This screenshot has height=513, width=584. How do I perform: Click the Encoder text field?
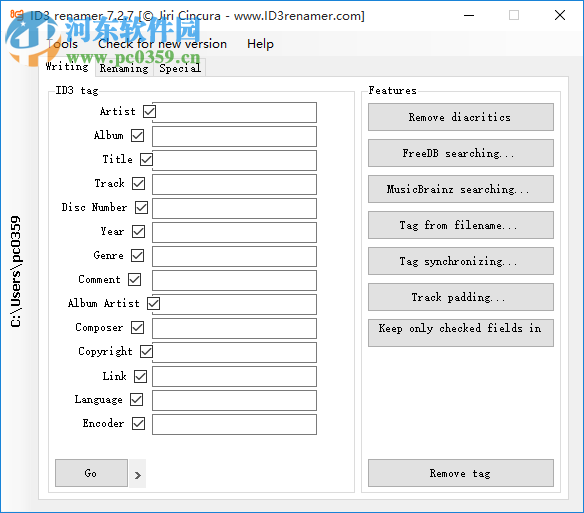234,424
